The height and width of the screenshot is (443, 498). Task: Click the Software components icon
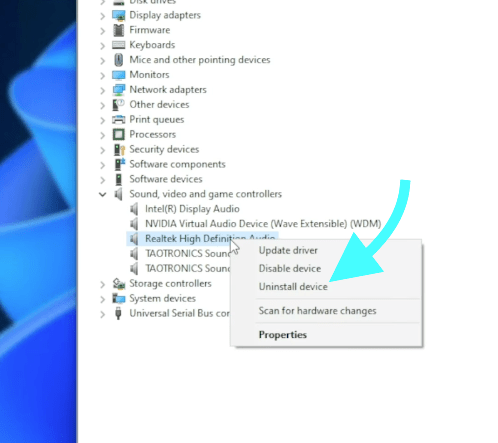[119, 164]
